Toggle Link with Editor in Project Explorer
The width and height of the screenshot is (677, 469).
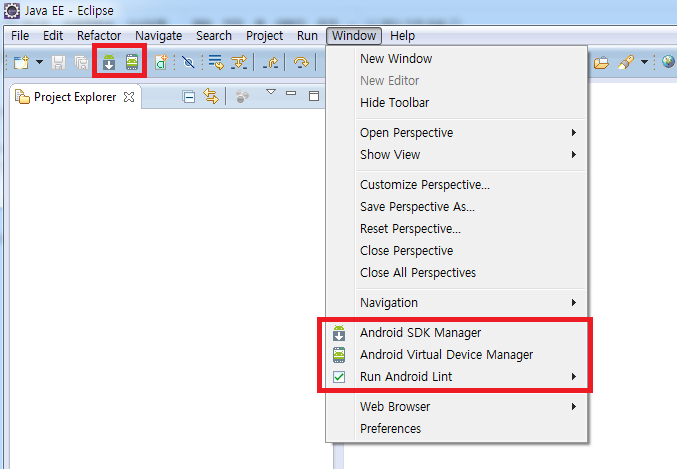pos(211,96)
